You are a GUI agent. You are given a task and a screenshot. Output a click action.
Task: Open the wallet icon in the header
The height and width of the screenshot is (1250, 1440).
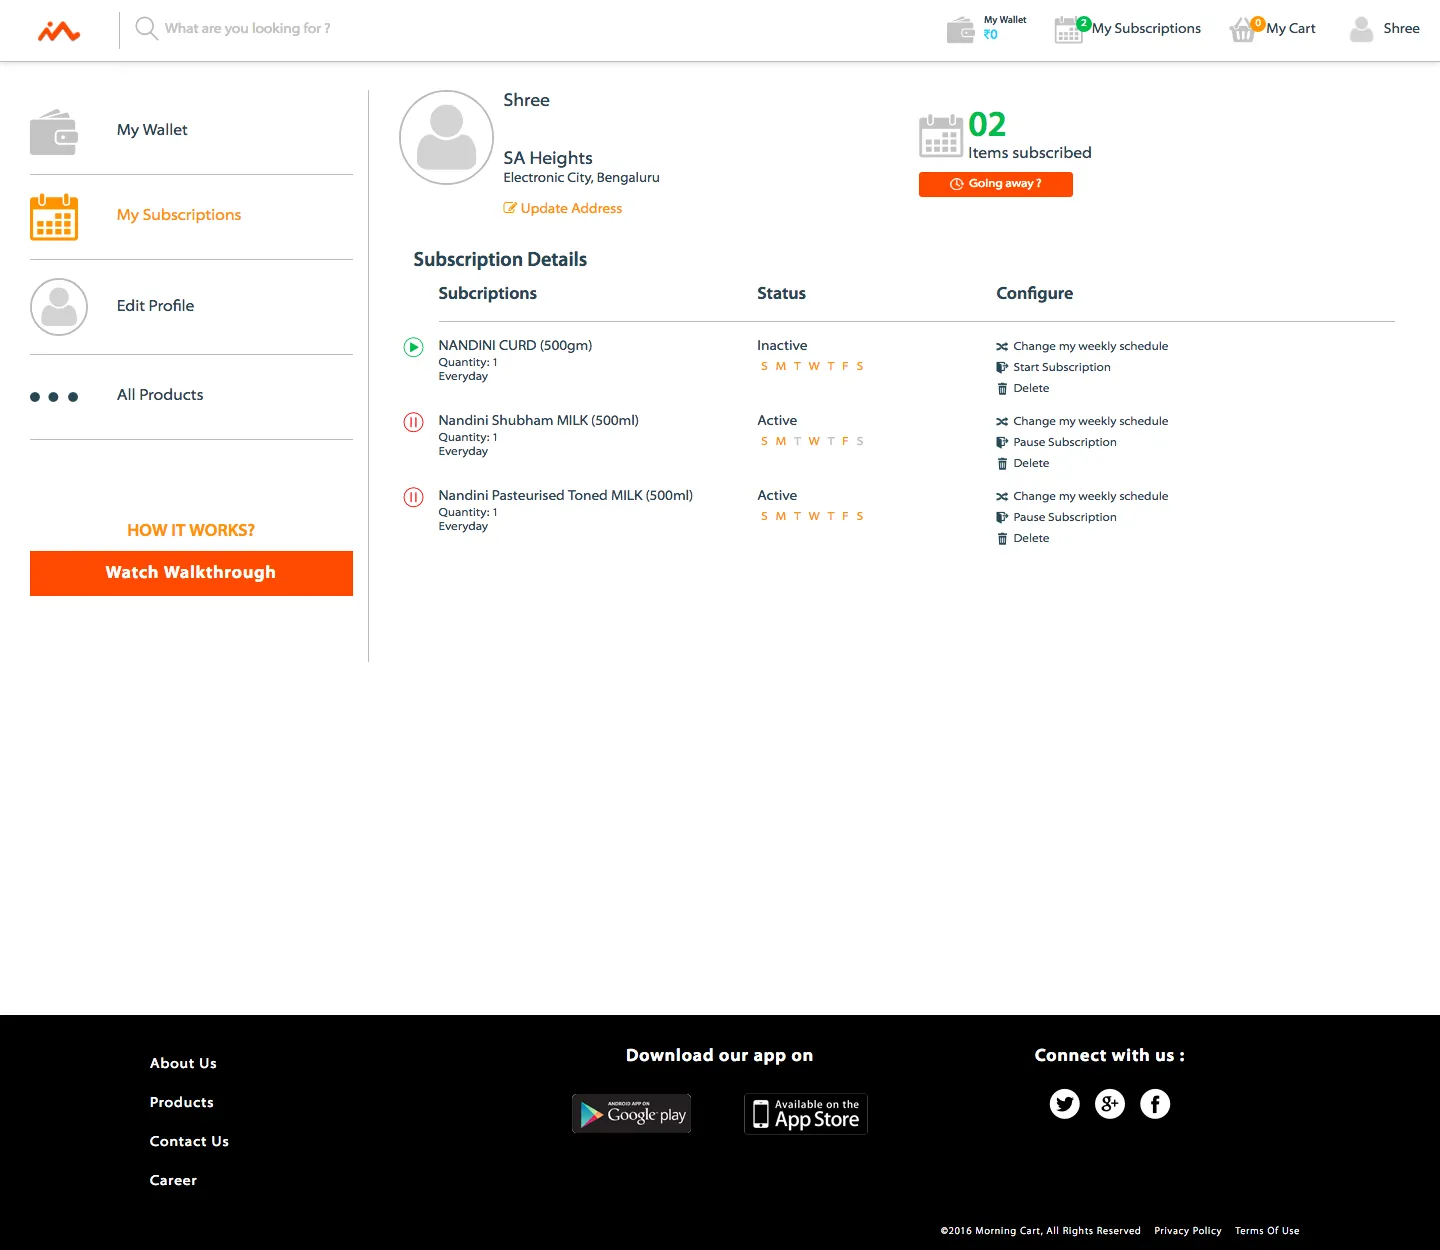pyautogui.click(x=960, y=30)
